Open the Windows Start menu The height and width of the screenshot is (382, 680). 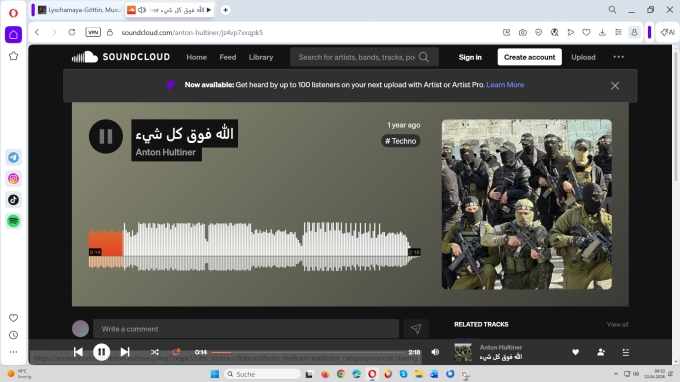215,374
